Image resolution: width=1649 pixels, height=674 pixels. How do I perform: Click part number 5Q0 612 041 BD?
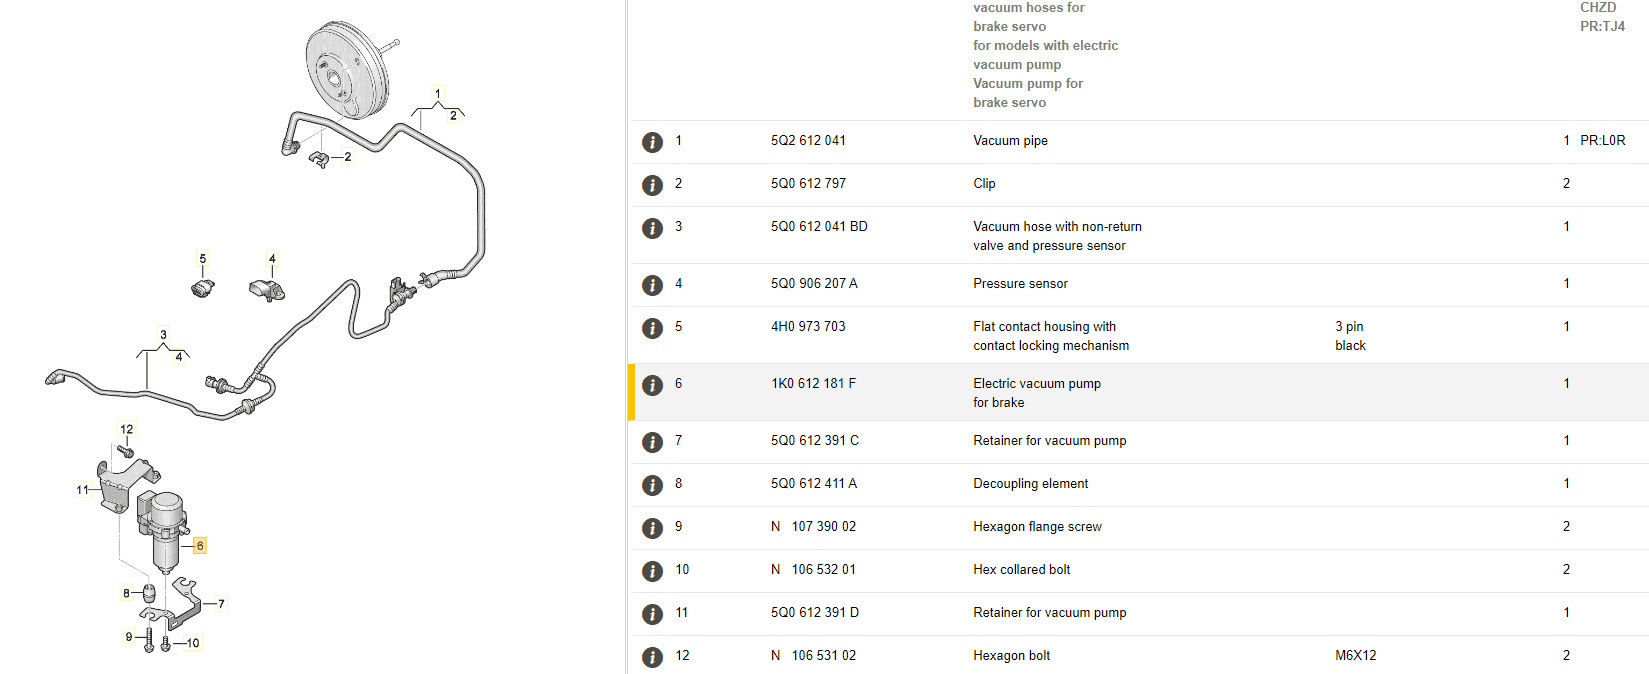pyautogui.click(x=819, y=226)
